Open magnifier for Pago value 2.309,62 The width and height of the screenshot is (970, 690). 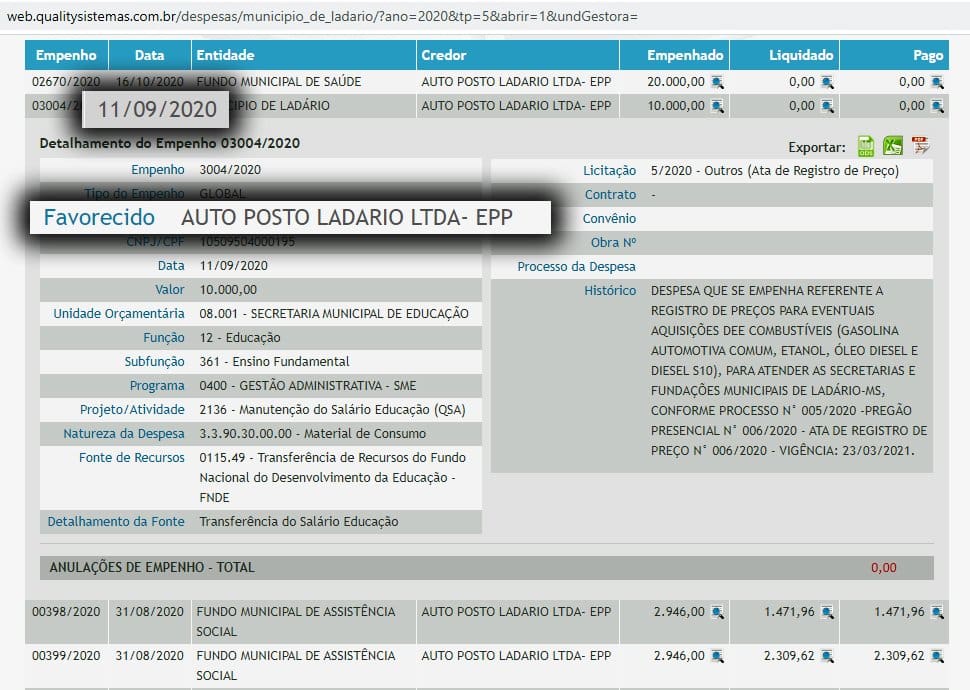[936, 656]
